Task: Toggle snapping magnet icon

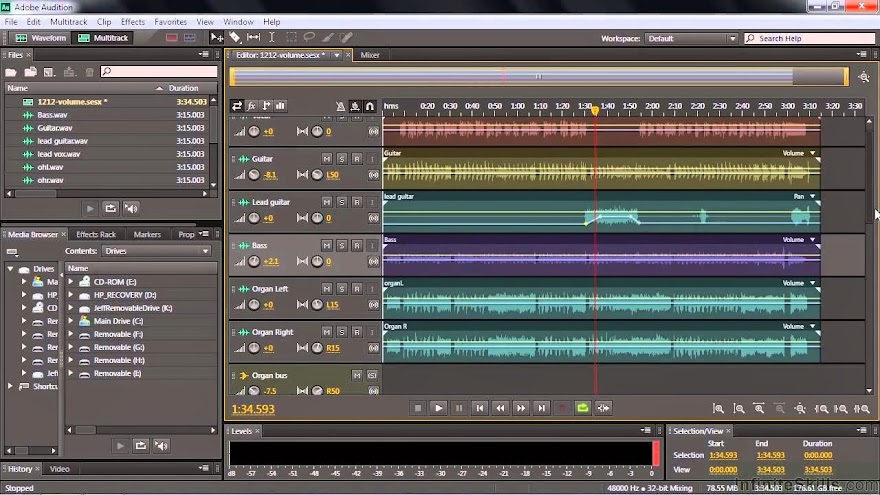Action: point(370,106)
